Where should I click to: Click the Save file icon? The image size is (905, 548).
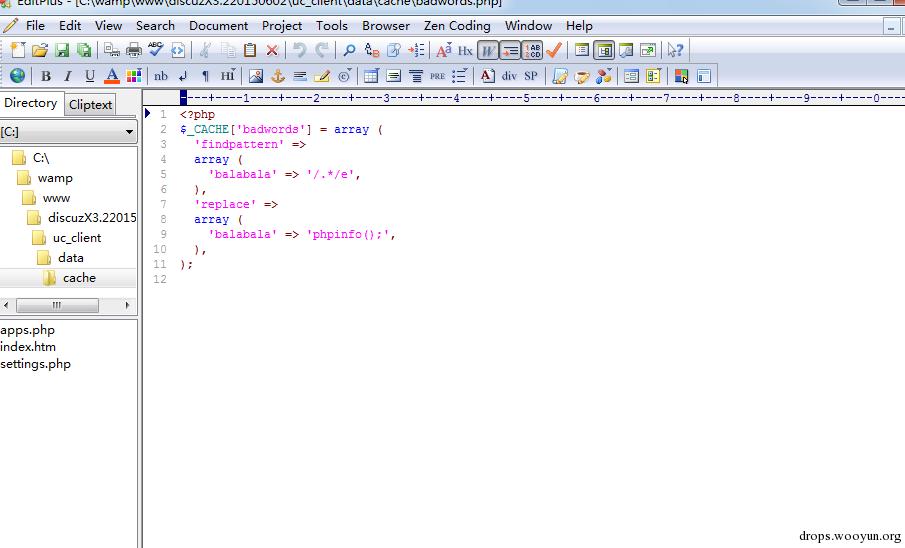(x=62, y=50)
